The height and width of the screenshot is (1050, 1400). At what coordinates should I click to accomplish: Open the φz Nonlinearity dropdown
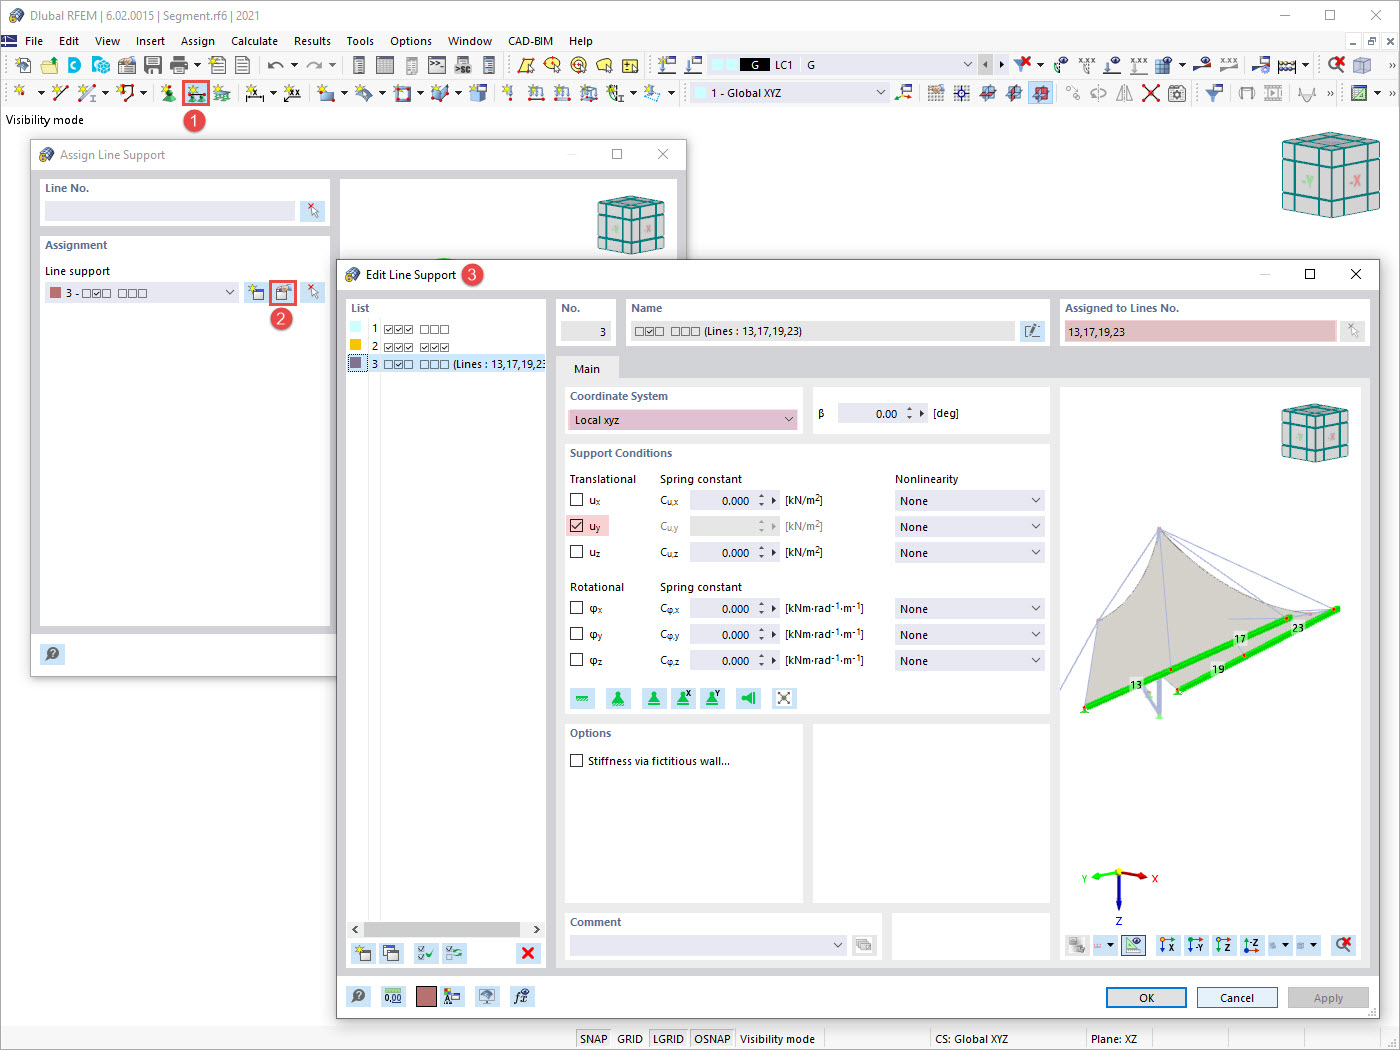coord(969,661)
